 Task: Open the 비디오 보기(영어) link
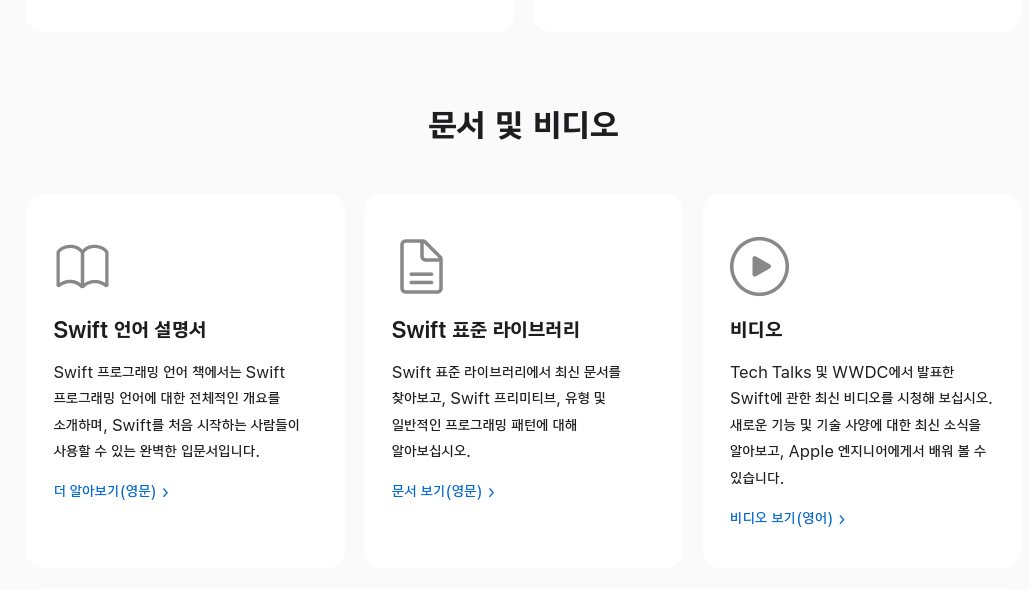tap(788, 518)
